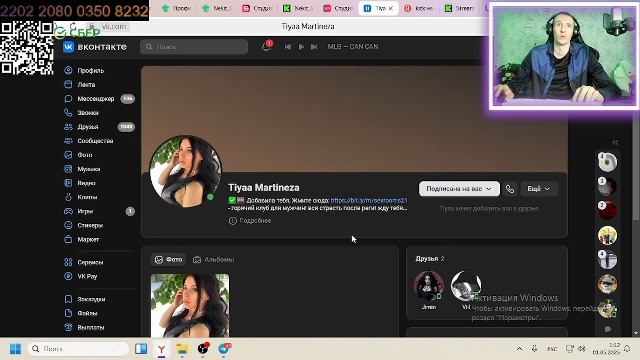Show hidden system tray icons
Screen dimensions: 640x360
(x=519, y=349)
